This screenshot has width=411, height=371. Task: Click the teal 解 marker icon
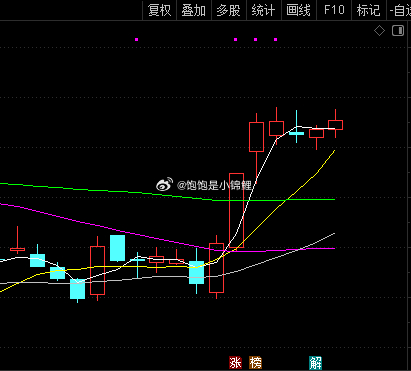[315, 363]
